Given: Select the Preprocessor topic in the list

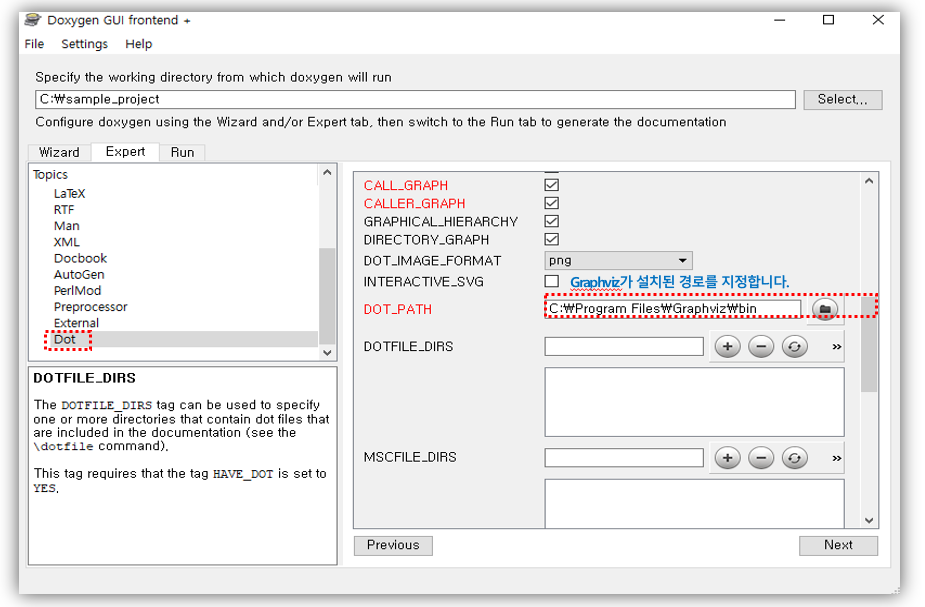Looking at the screenshot, I should pyautogui.click(x=93, y=307).
